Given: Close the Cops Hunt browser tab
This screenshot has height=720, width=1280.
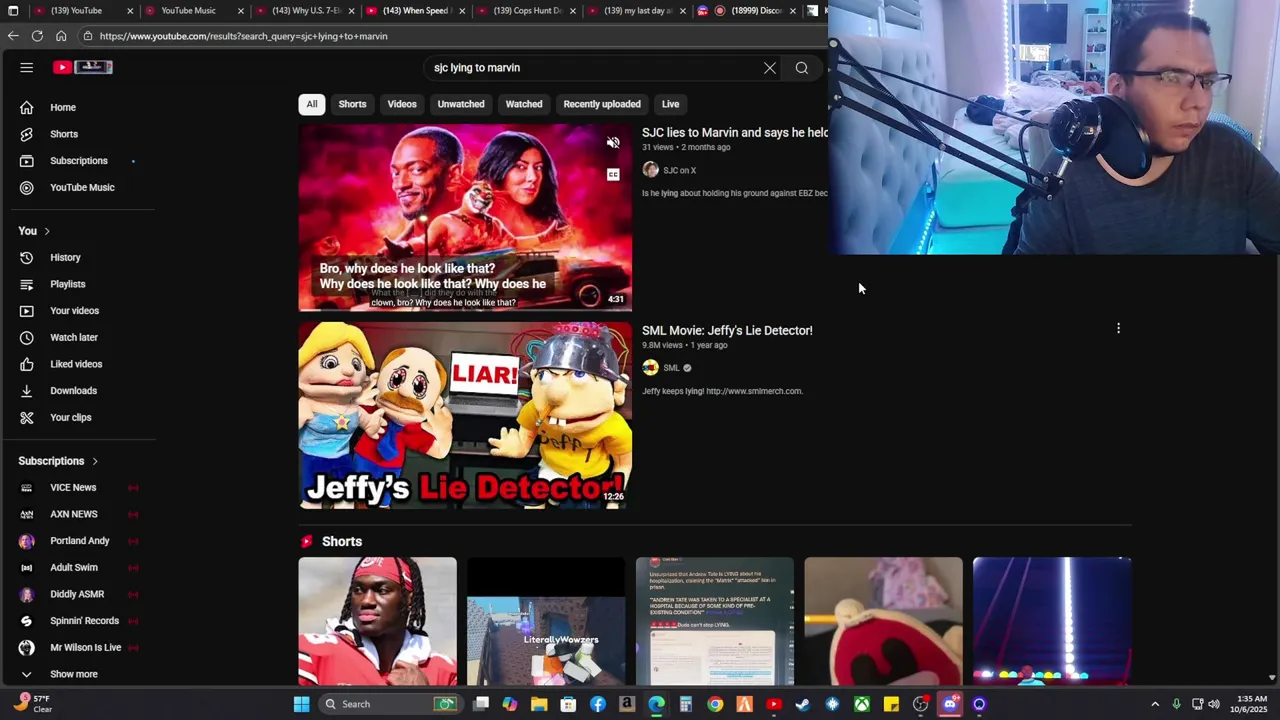Looking at the screenshot, I should [x=572, y=11].
